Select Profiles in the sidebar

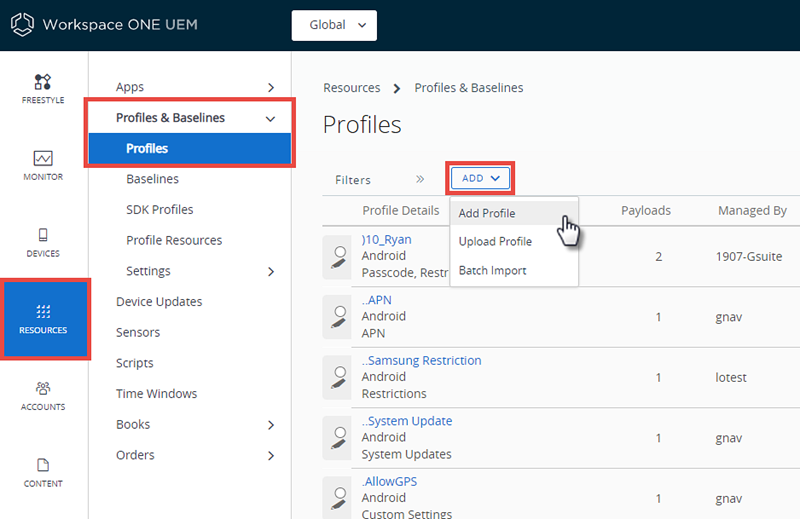[190, 149]
